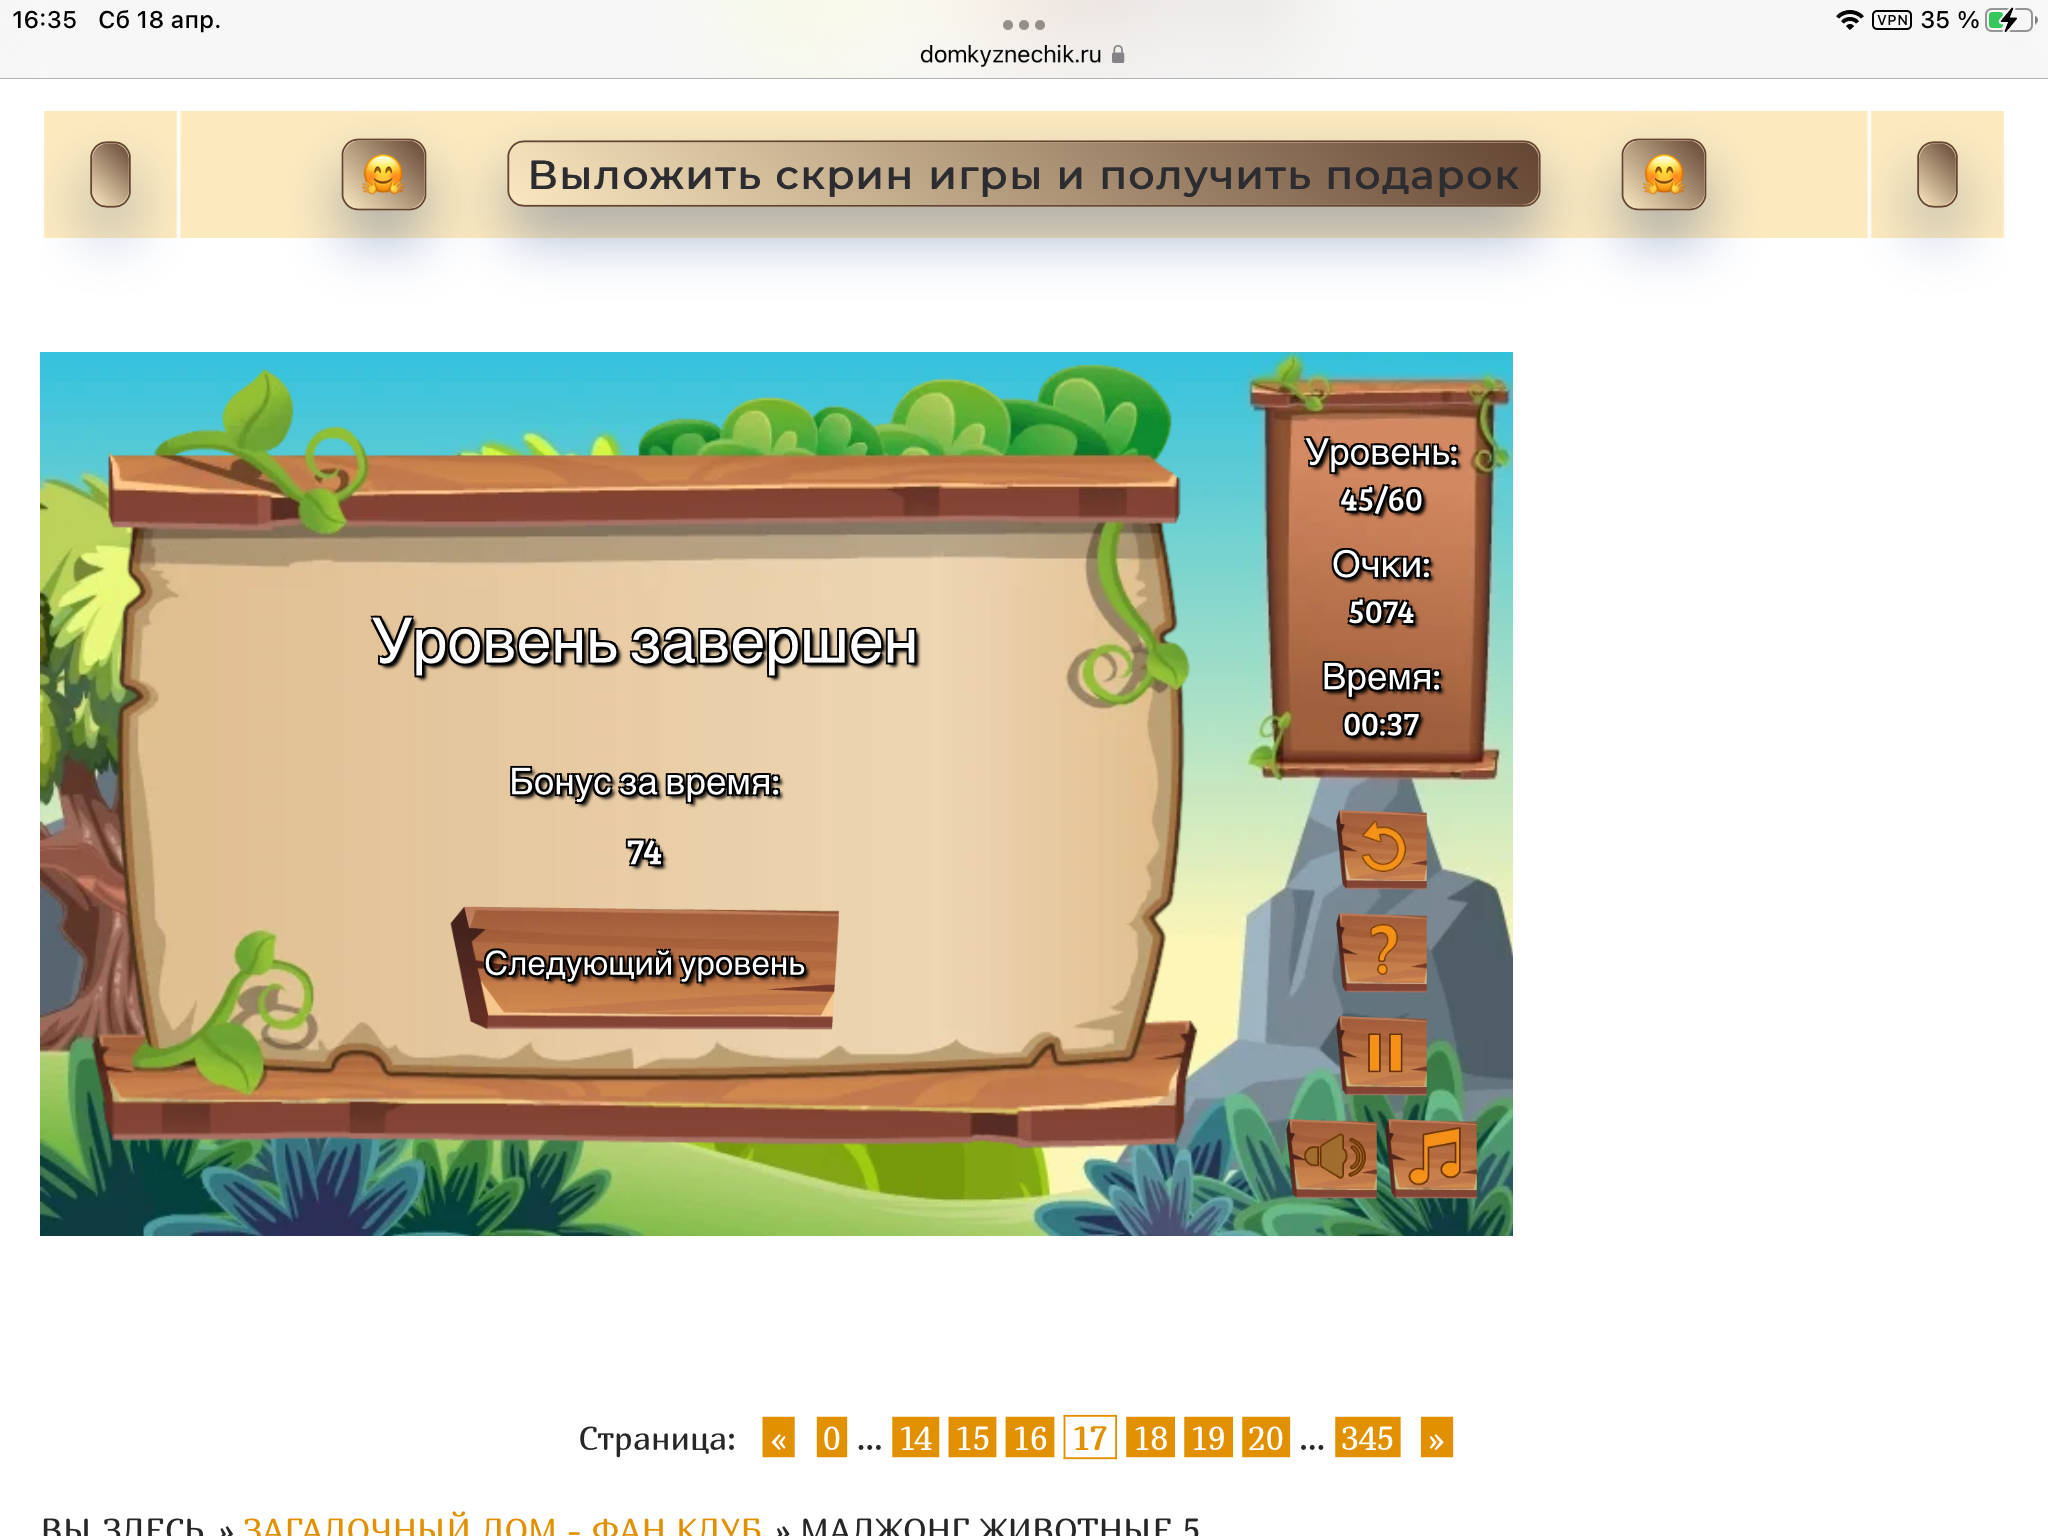Open page 18 in pagination
Screen dimensions: 2048x1536
[x=1150, y=1438]
